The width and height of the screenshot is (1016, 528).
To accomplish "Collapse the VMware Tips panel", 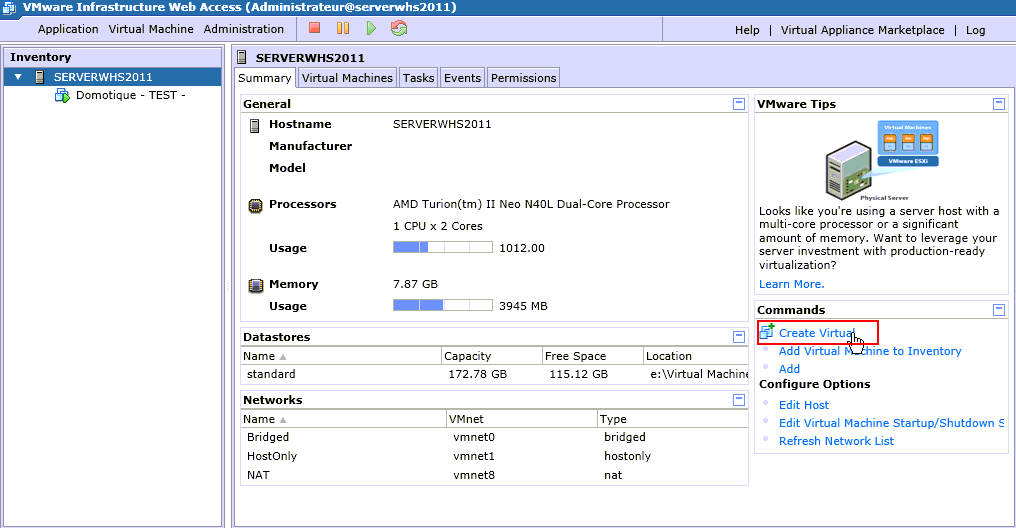I will tap(999, 104).
